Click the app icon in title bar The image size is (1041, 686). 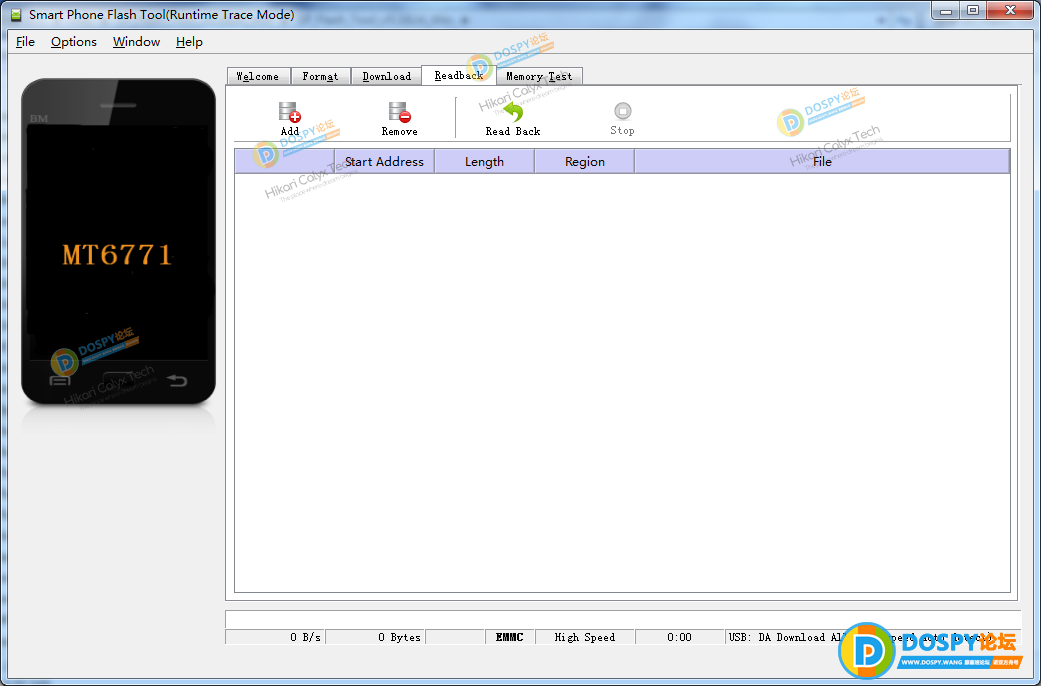point(16,15)
